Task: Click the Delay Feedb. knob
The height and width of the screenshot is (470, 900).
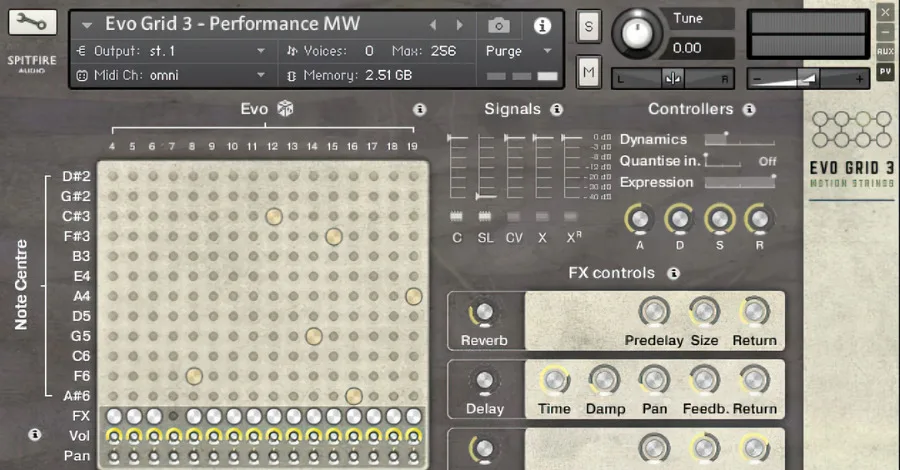Action: coord(704,380)
